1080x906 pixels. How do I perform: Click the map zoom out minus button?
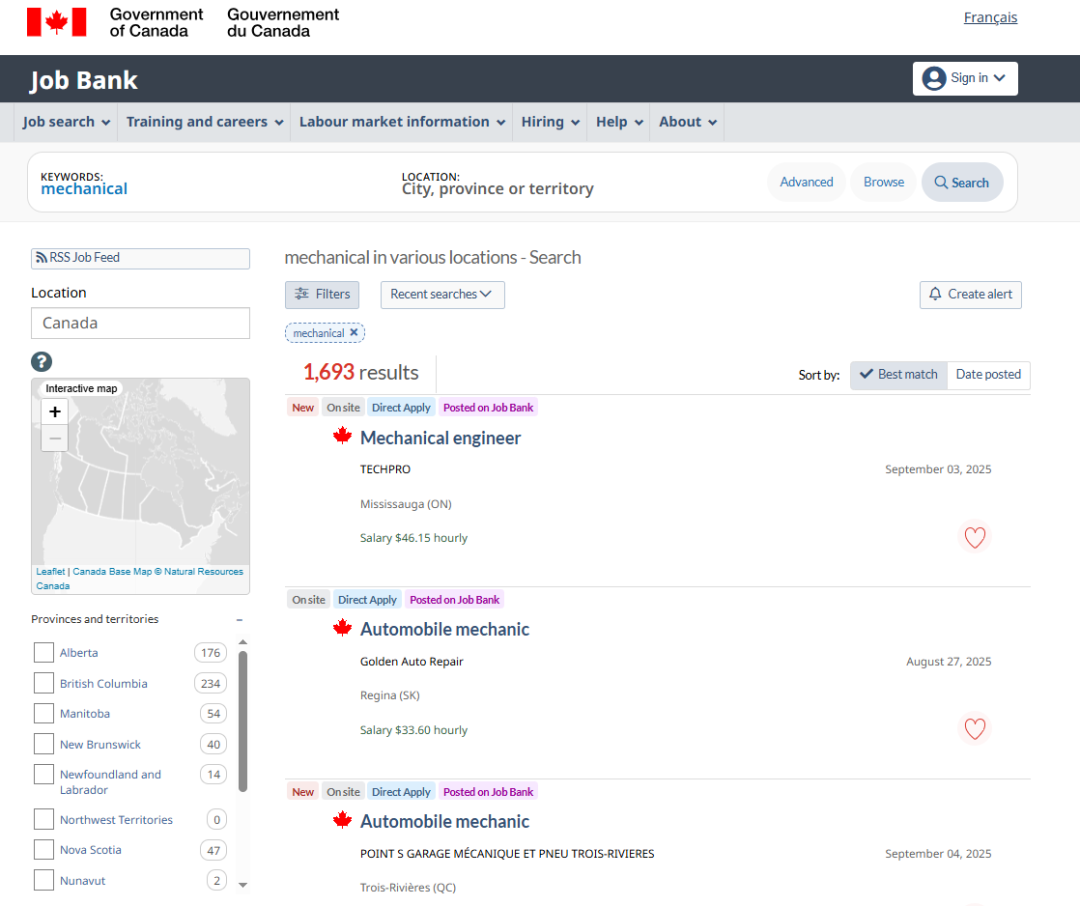click(x=55, y=438)
